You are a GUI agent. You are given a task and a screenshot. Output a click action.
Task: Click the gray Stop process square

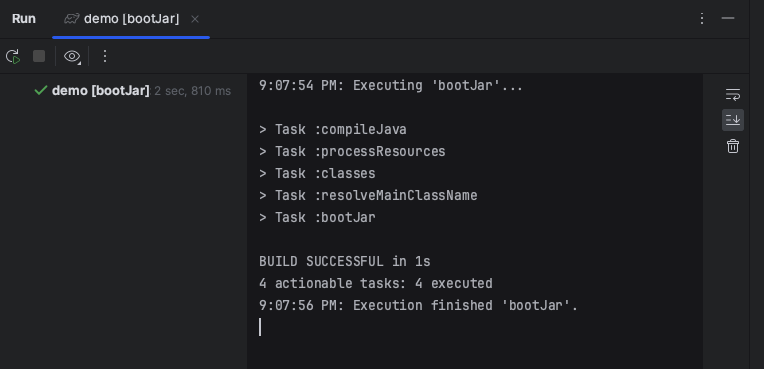pyautogui.click(x=39, y=56)
